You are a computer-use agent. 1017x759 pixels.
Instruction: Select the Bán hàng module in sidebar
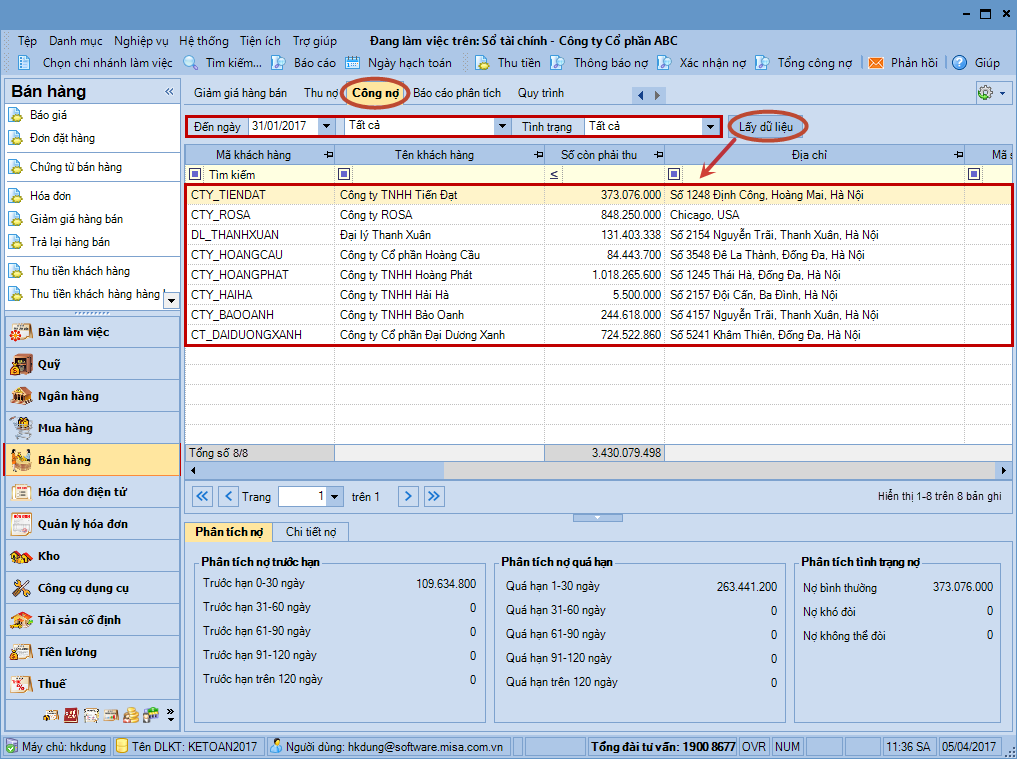point(92,460)
